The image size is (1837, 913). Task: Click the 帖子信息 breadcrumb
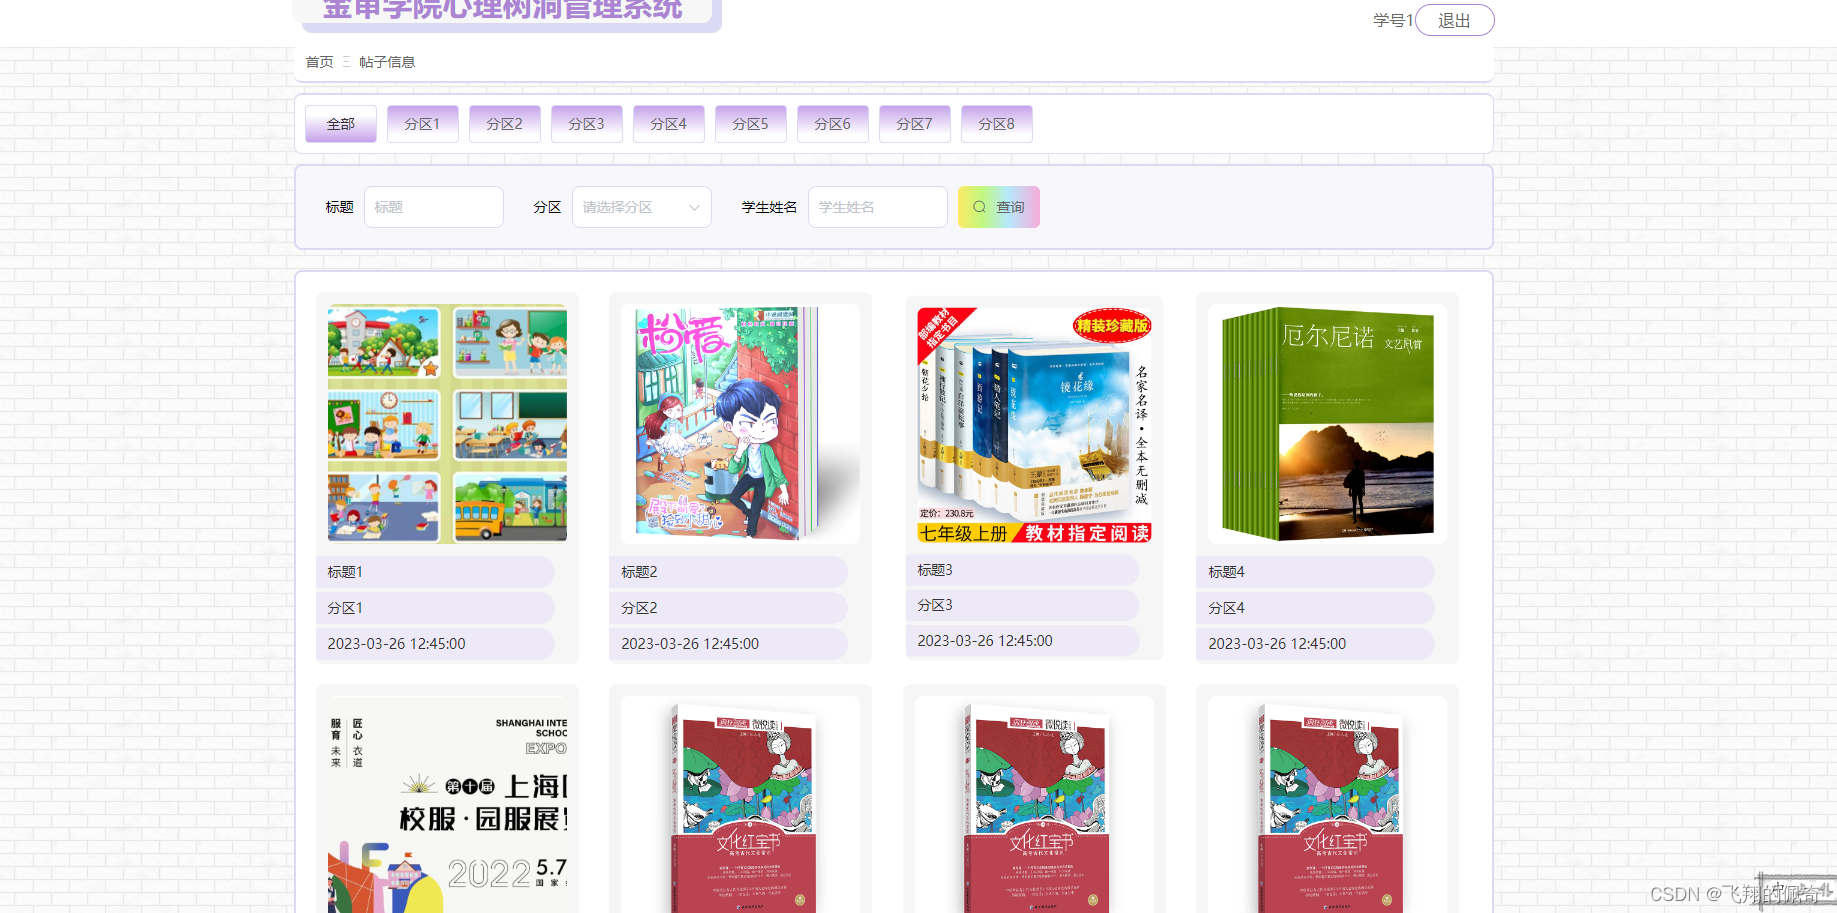point(387,62)
